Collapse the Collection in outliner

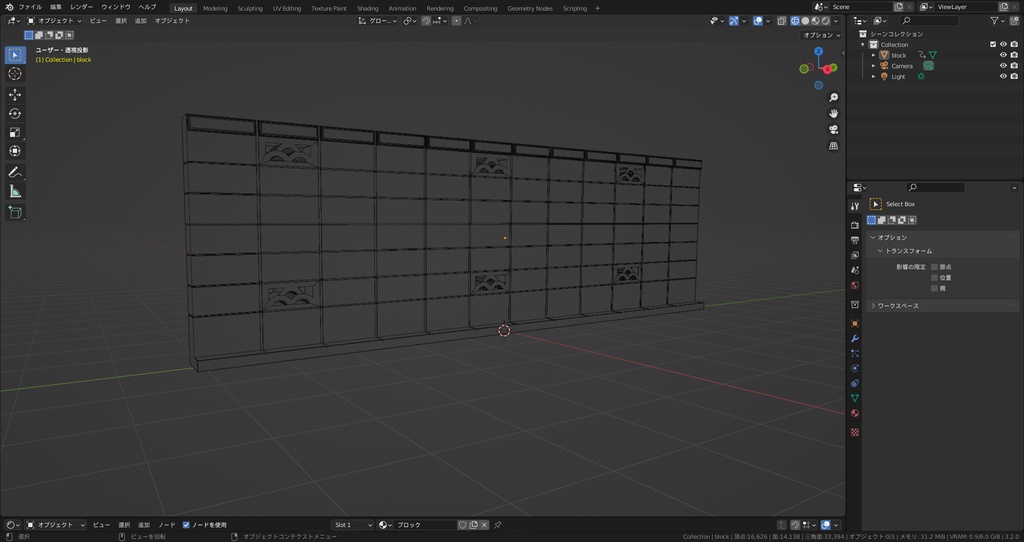pyautogui.click(x=863, y=44)
